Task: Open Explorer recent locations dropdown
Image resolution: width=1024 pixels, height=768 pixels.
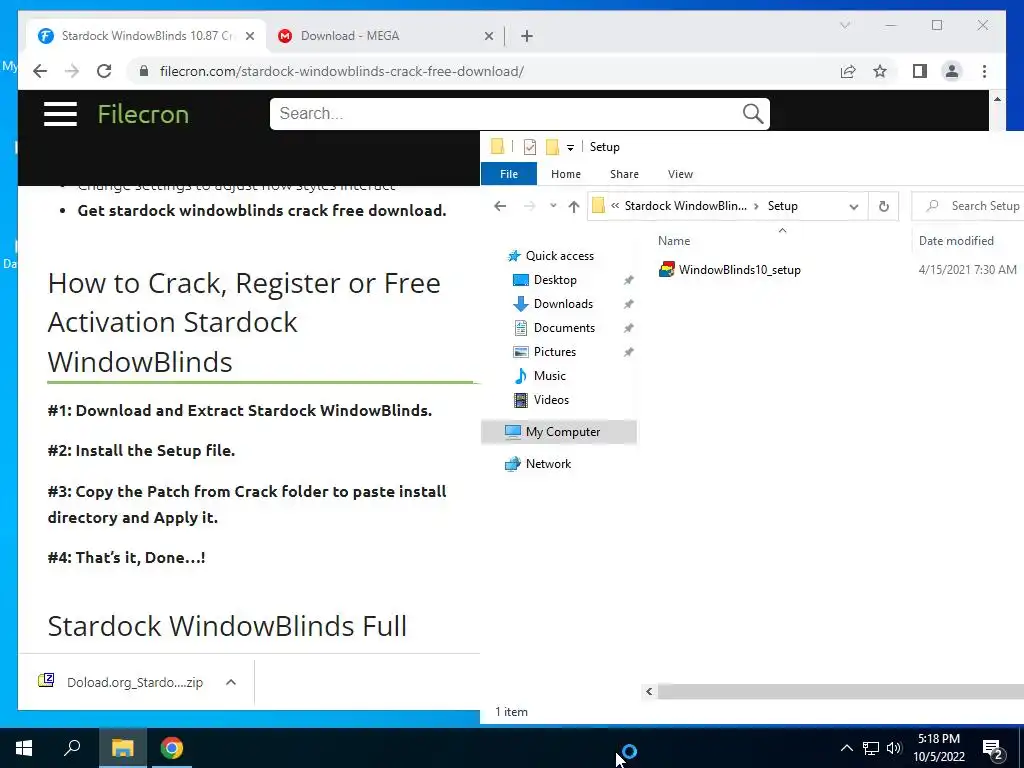Action: pyautogui.click(x=553, y=206)
